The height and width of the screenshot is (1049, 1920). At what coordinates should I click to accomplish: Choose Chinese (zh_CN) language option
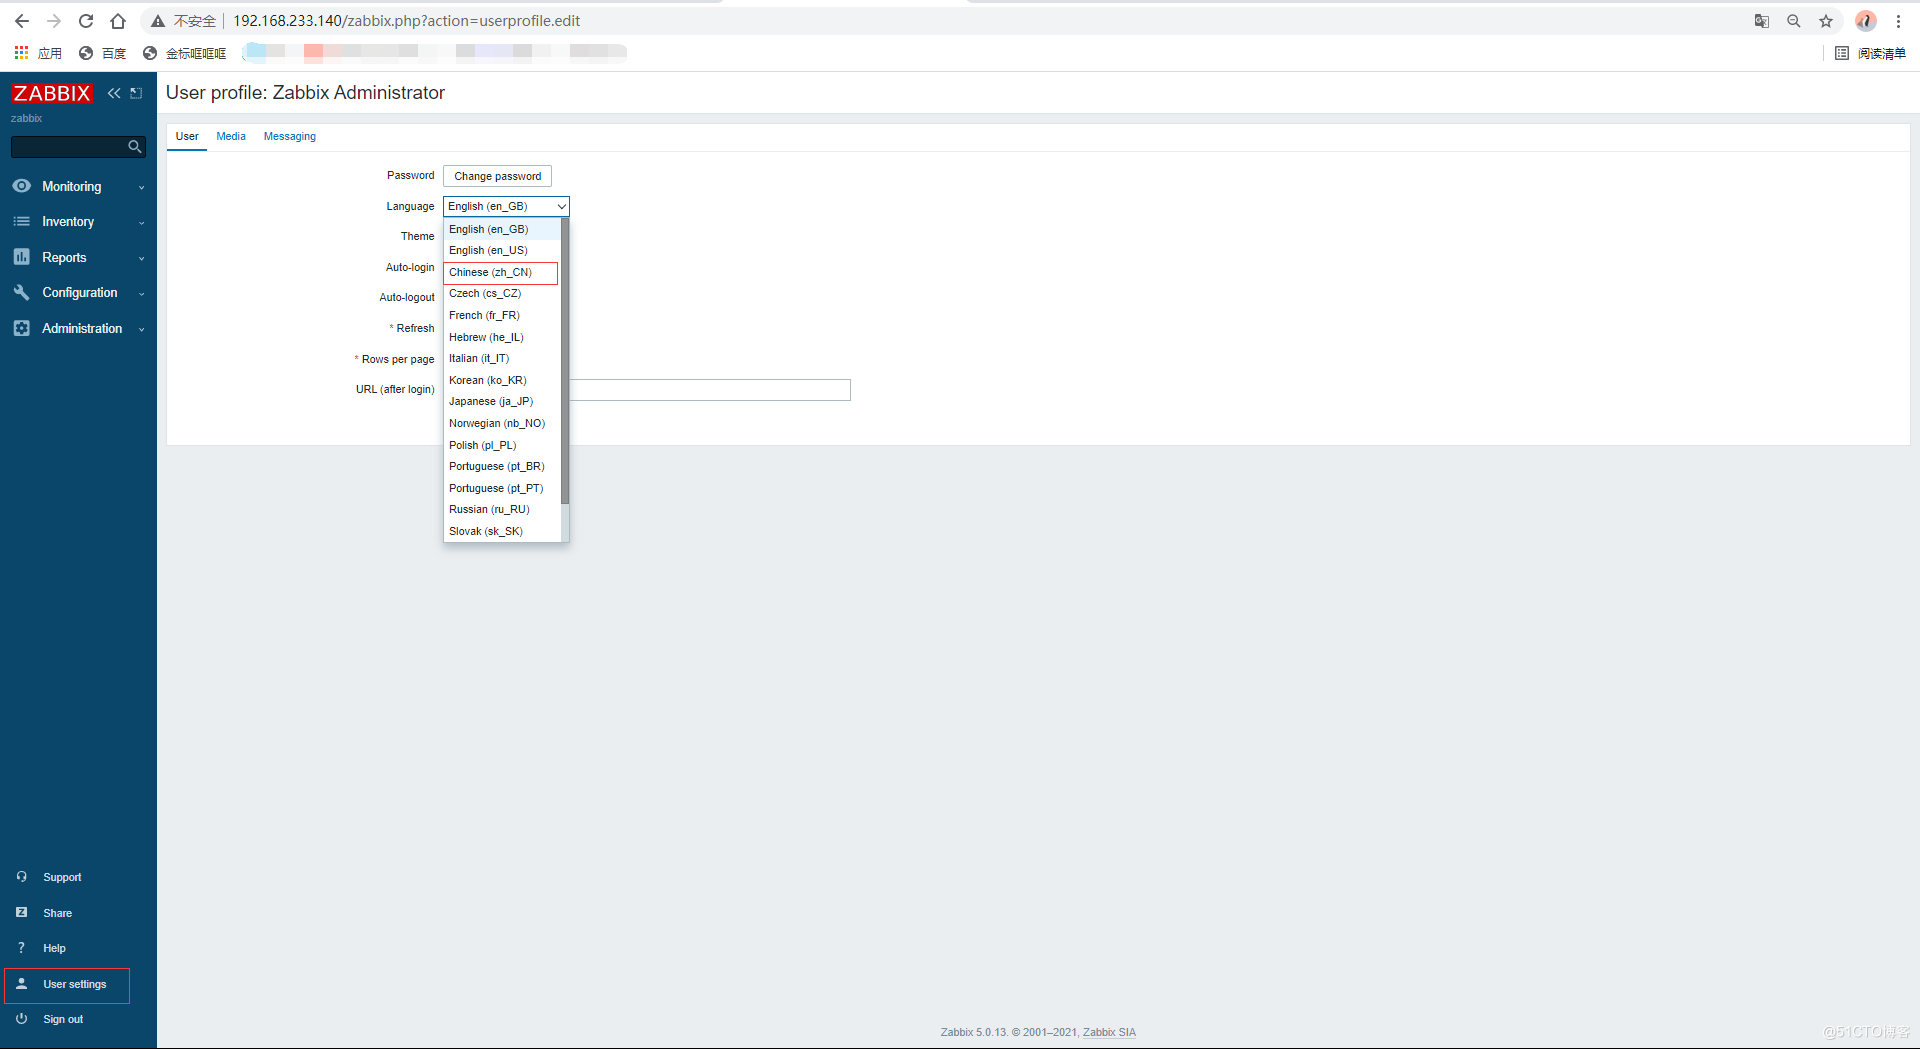pyautogui.click(x=502, y=272)
